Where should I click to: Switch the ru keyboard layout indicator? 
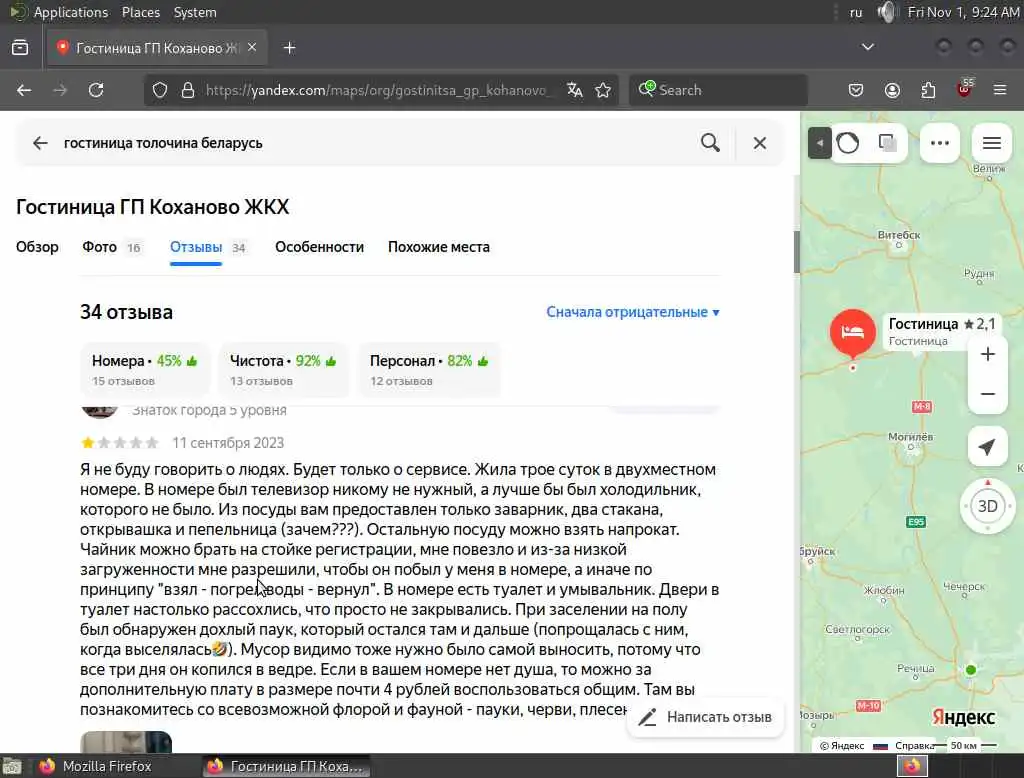pos(856,12)
